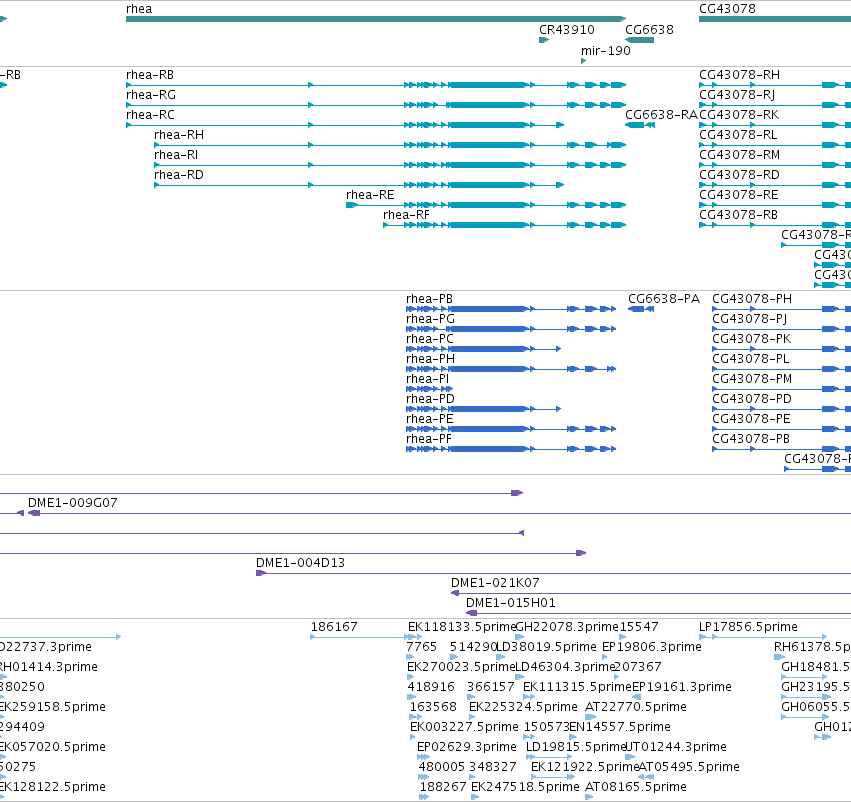Select the CG43078-PM protein label
Viewport: 851px width, 802px height.
point(752,379)
